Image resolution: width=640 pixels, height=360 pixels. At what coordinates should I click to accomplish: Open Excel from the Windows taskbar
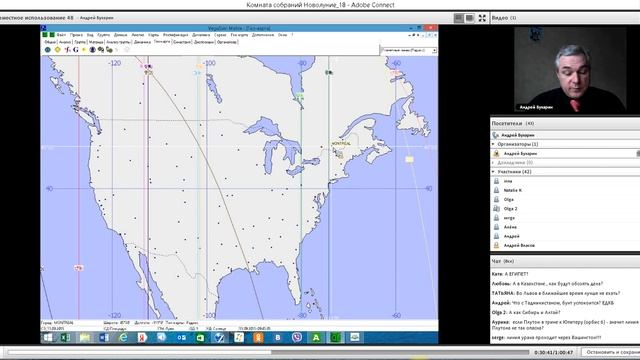click(65, 338)
